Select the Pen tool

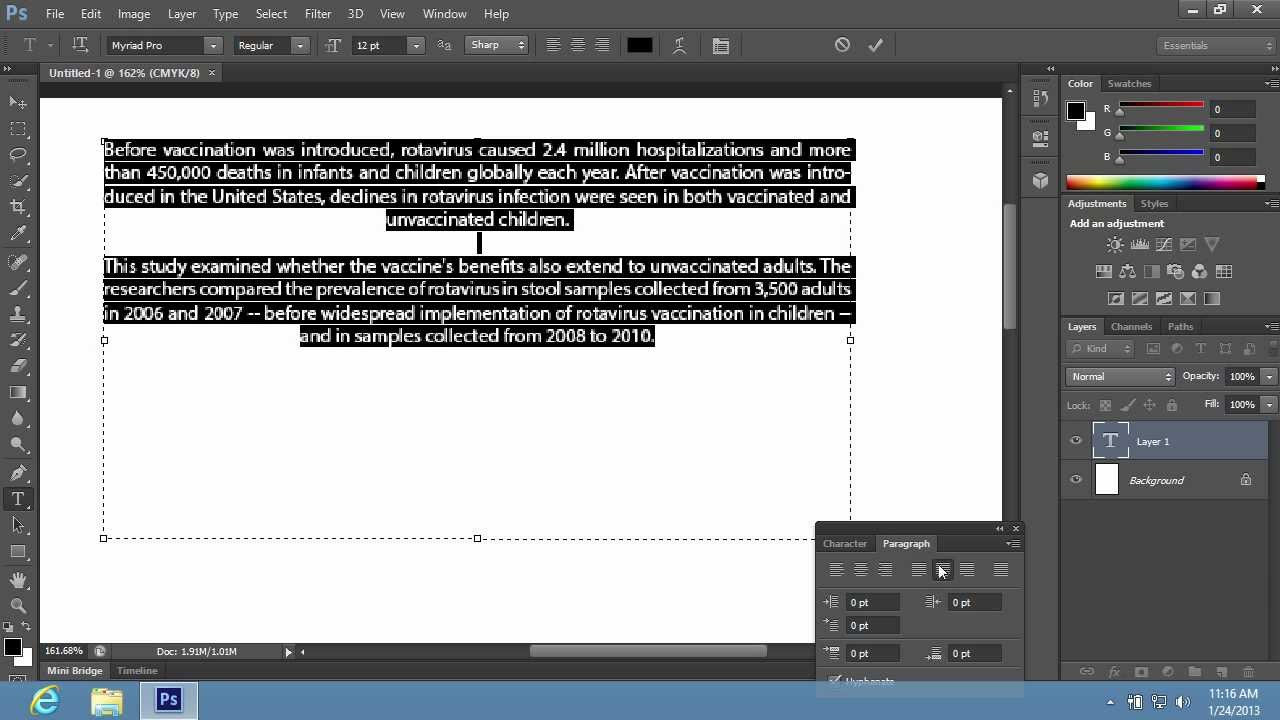point(18,472)
